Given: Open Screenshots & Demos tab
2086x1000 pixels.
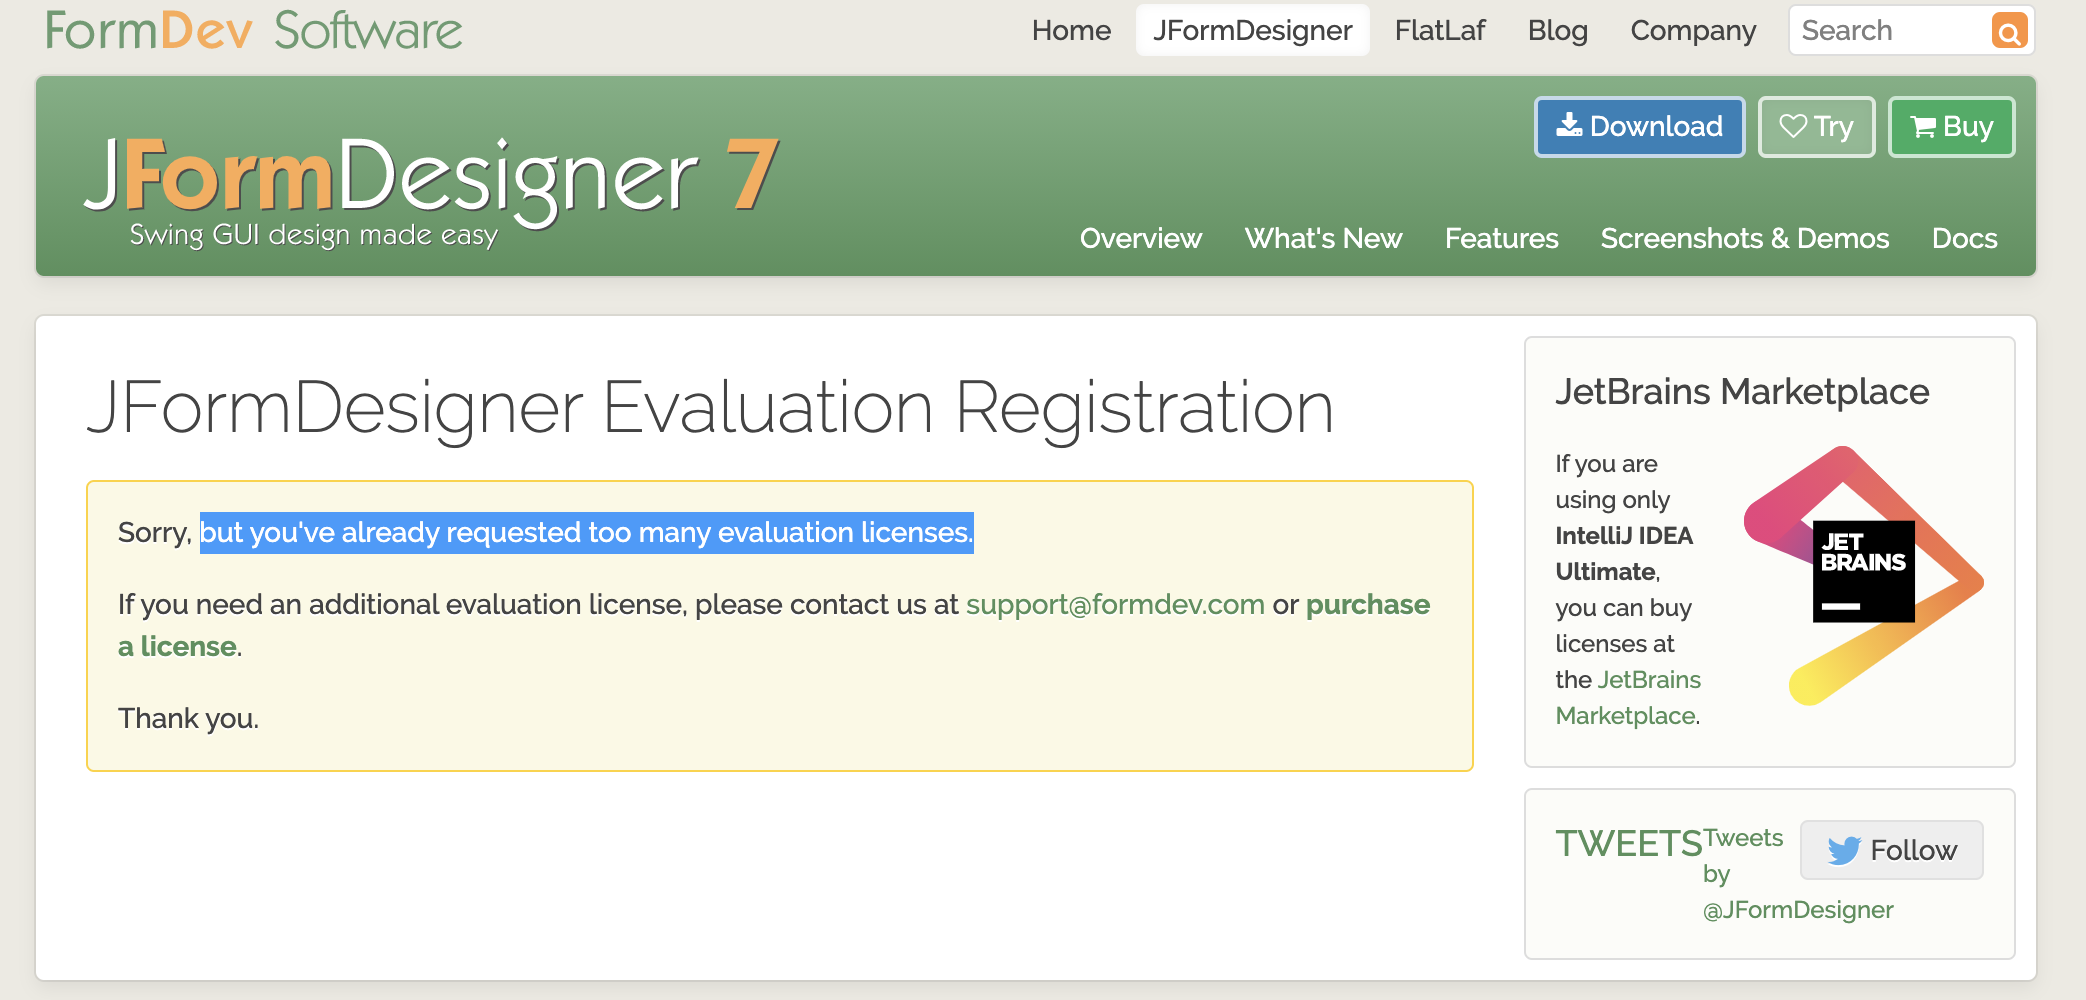Looking at the screenshot, I should tap(1745, 238).
